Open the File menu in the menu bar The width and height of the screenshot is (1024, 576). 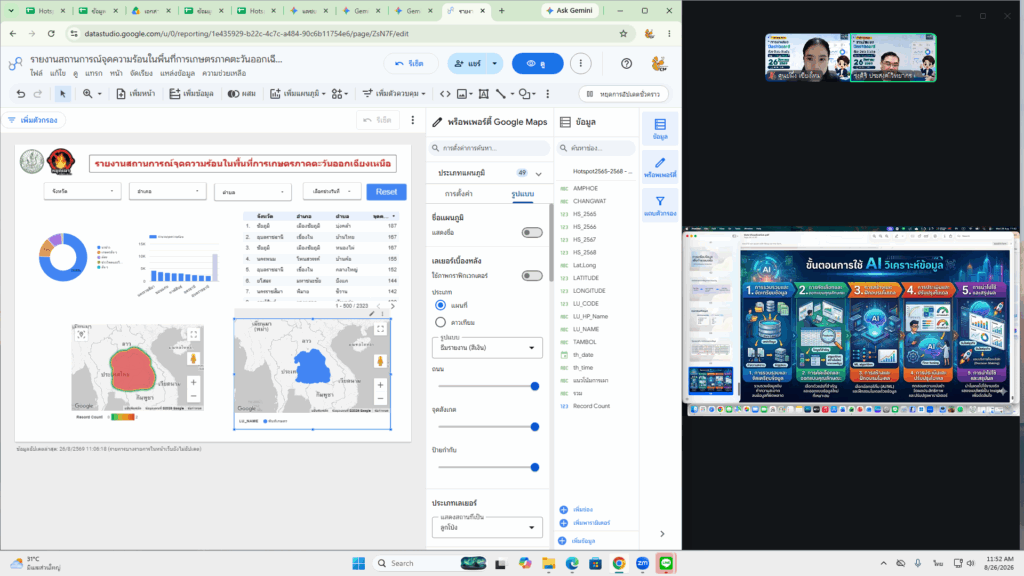coord(36,73)
